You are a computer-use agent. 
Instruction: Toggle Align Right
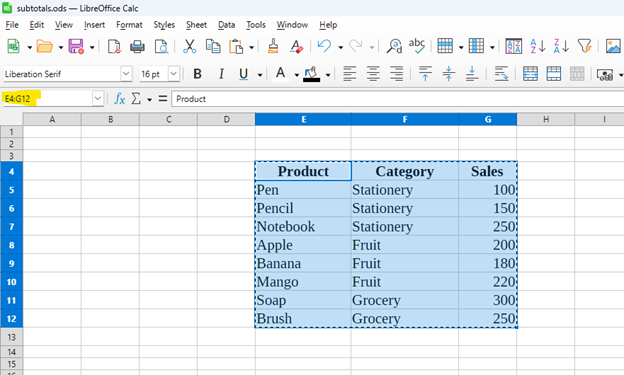[396, 74]
